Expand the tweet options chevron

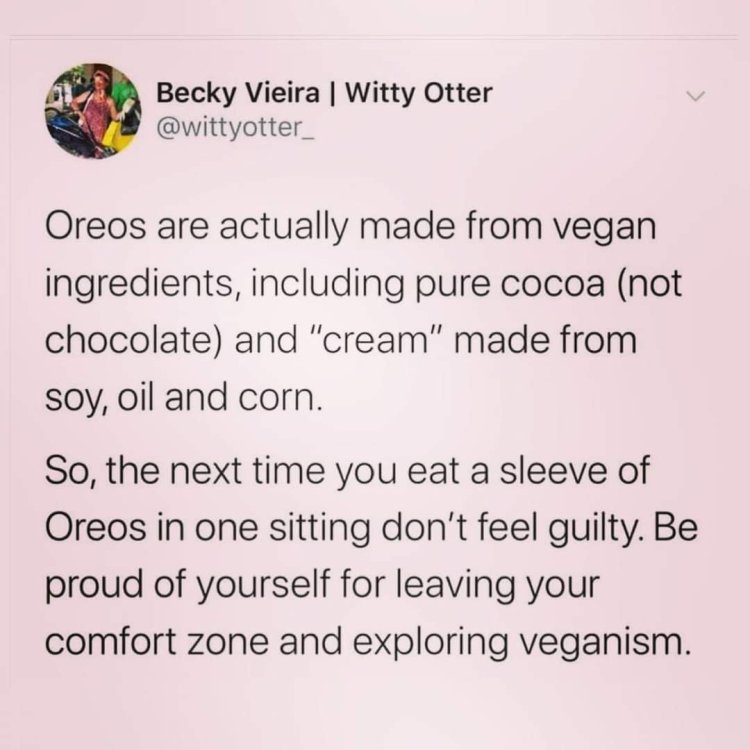point(695,96)
